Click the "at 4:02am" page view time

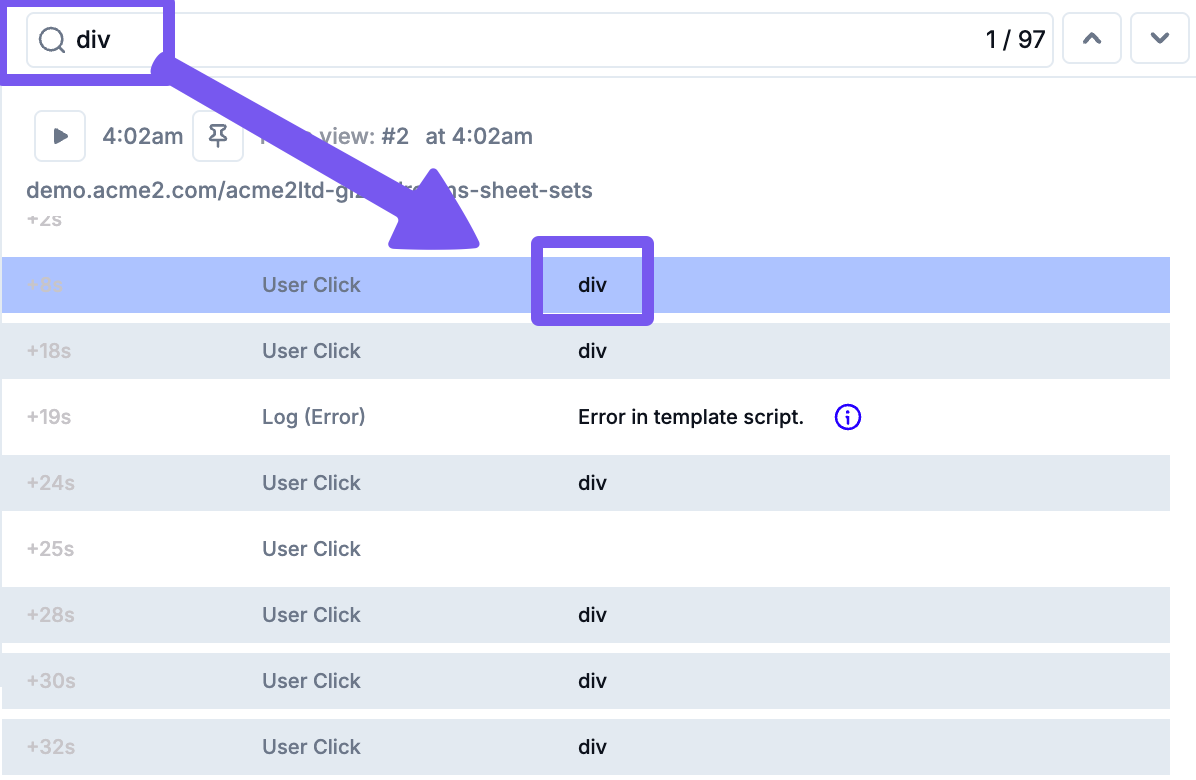tap(479, 136)
